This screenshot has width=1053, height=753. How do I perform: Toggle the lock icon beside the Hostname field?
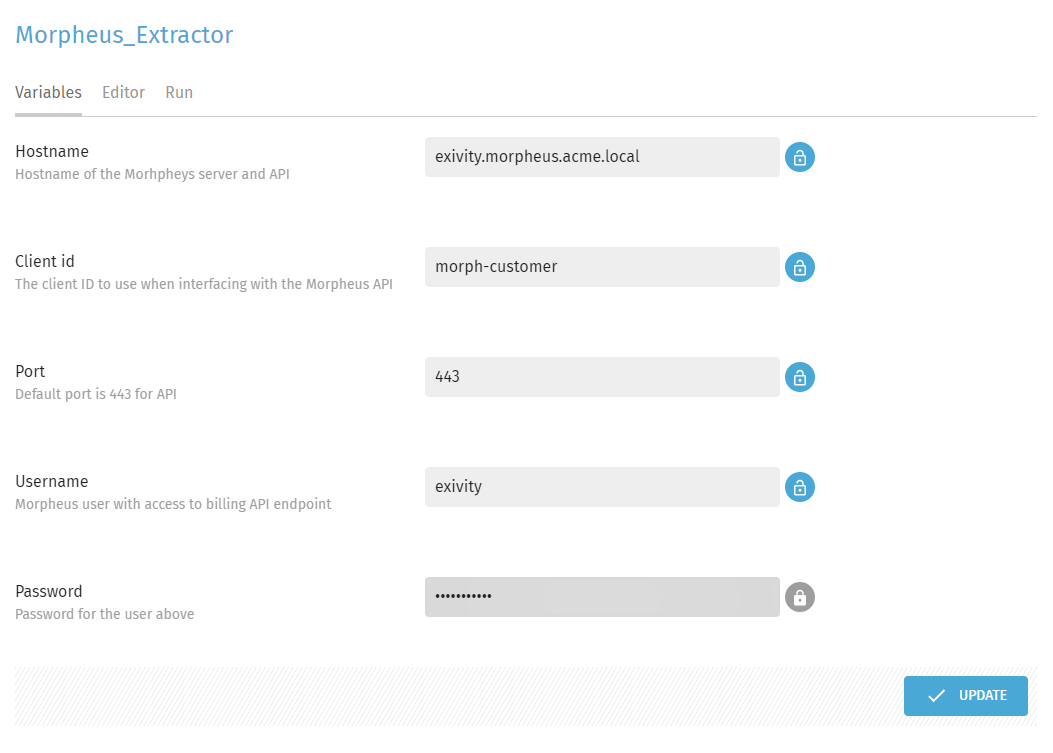pyautogui.click(x=799, y=157)
